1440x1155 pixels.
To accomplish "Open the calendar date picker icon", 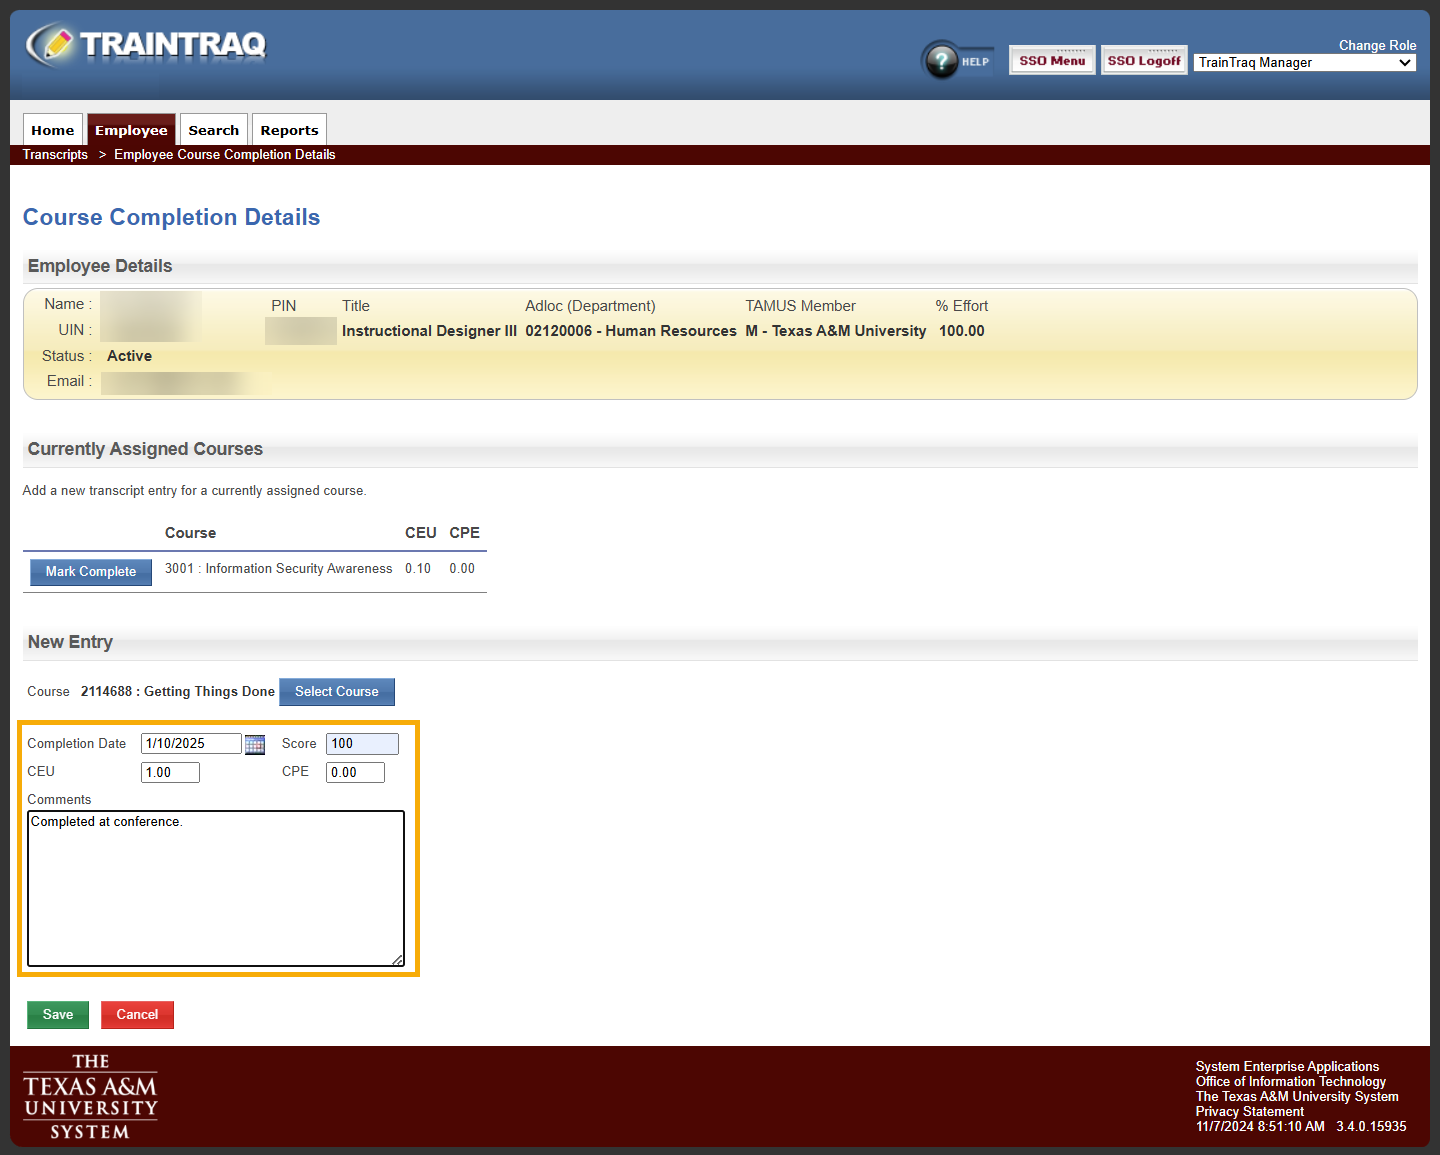I will (x=255, y=744).
